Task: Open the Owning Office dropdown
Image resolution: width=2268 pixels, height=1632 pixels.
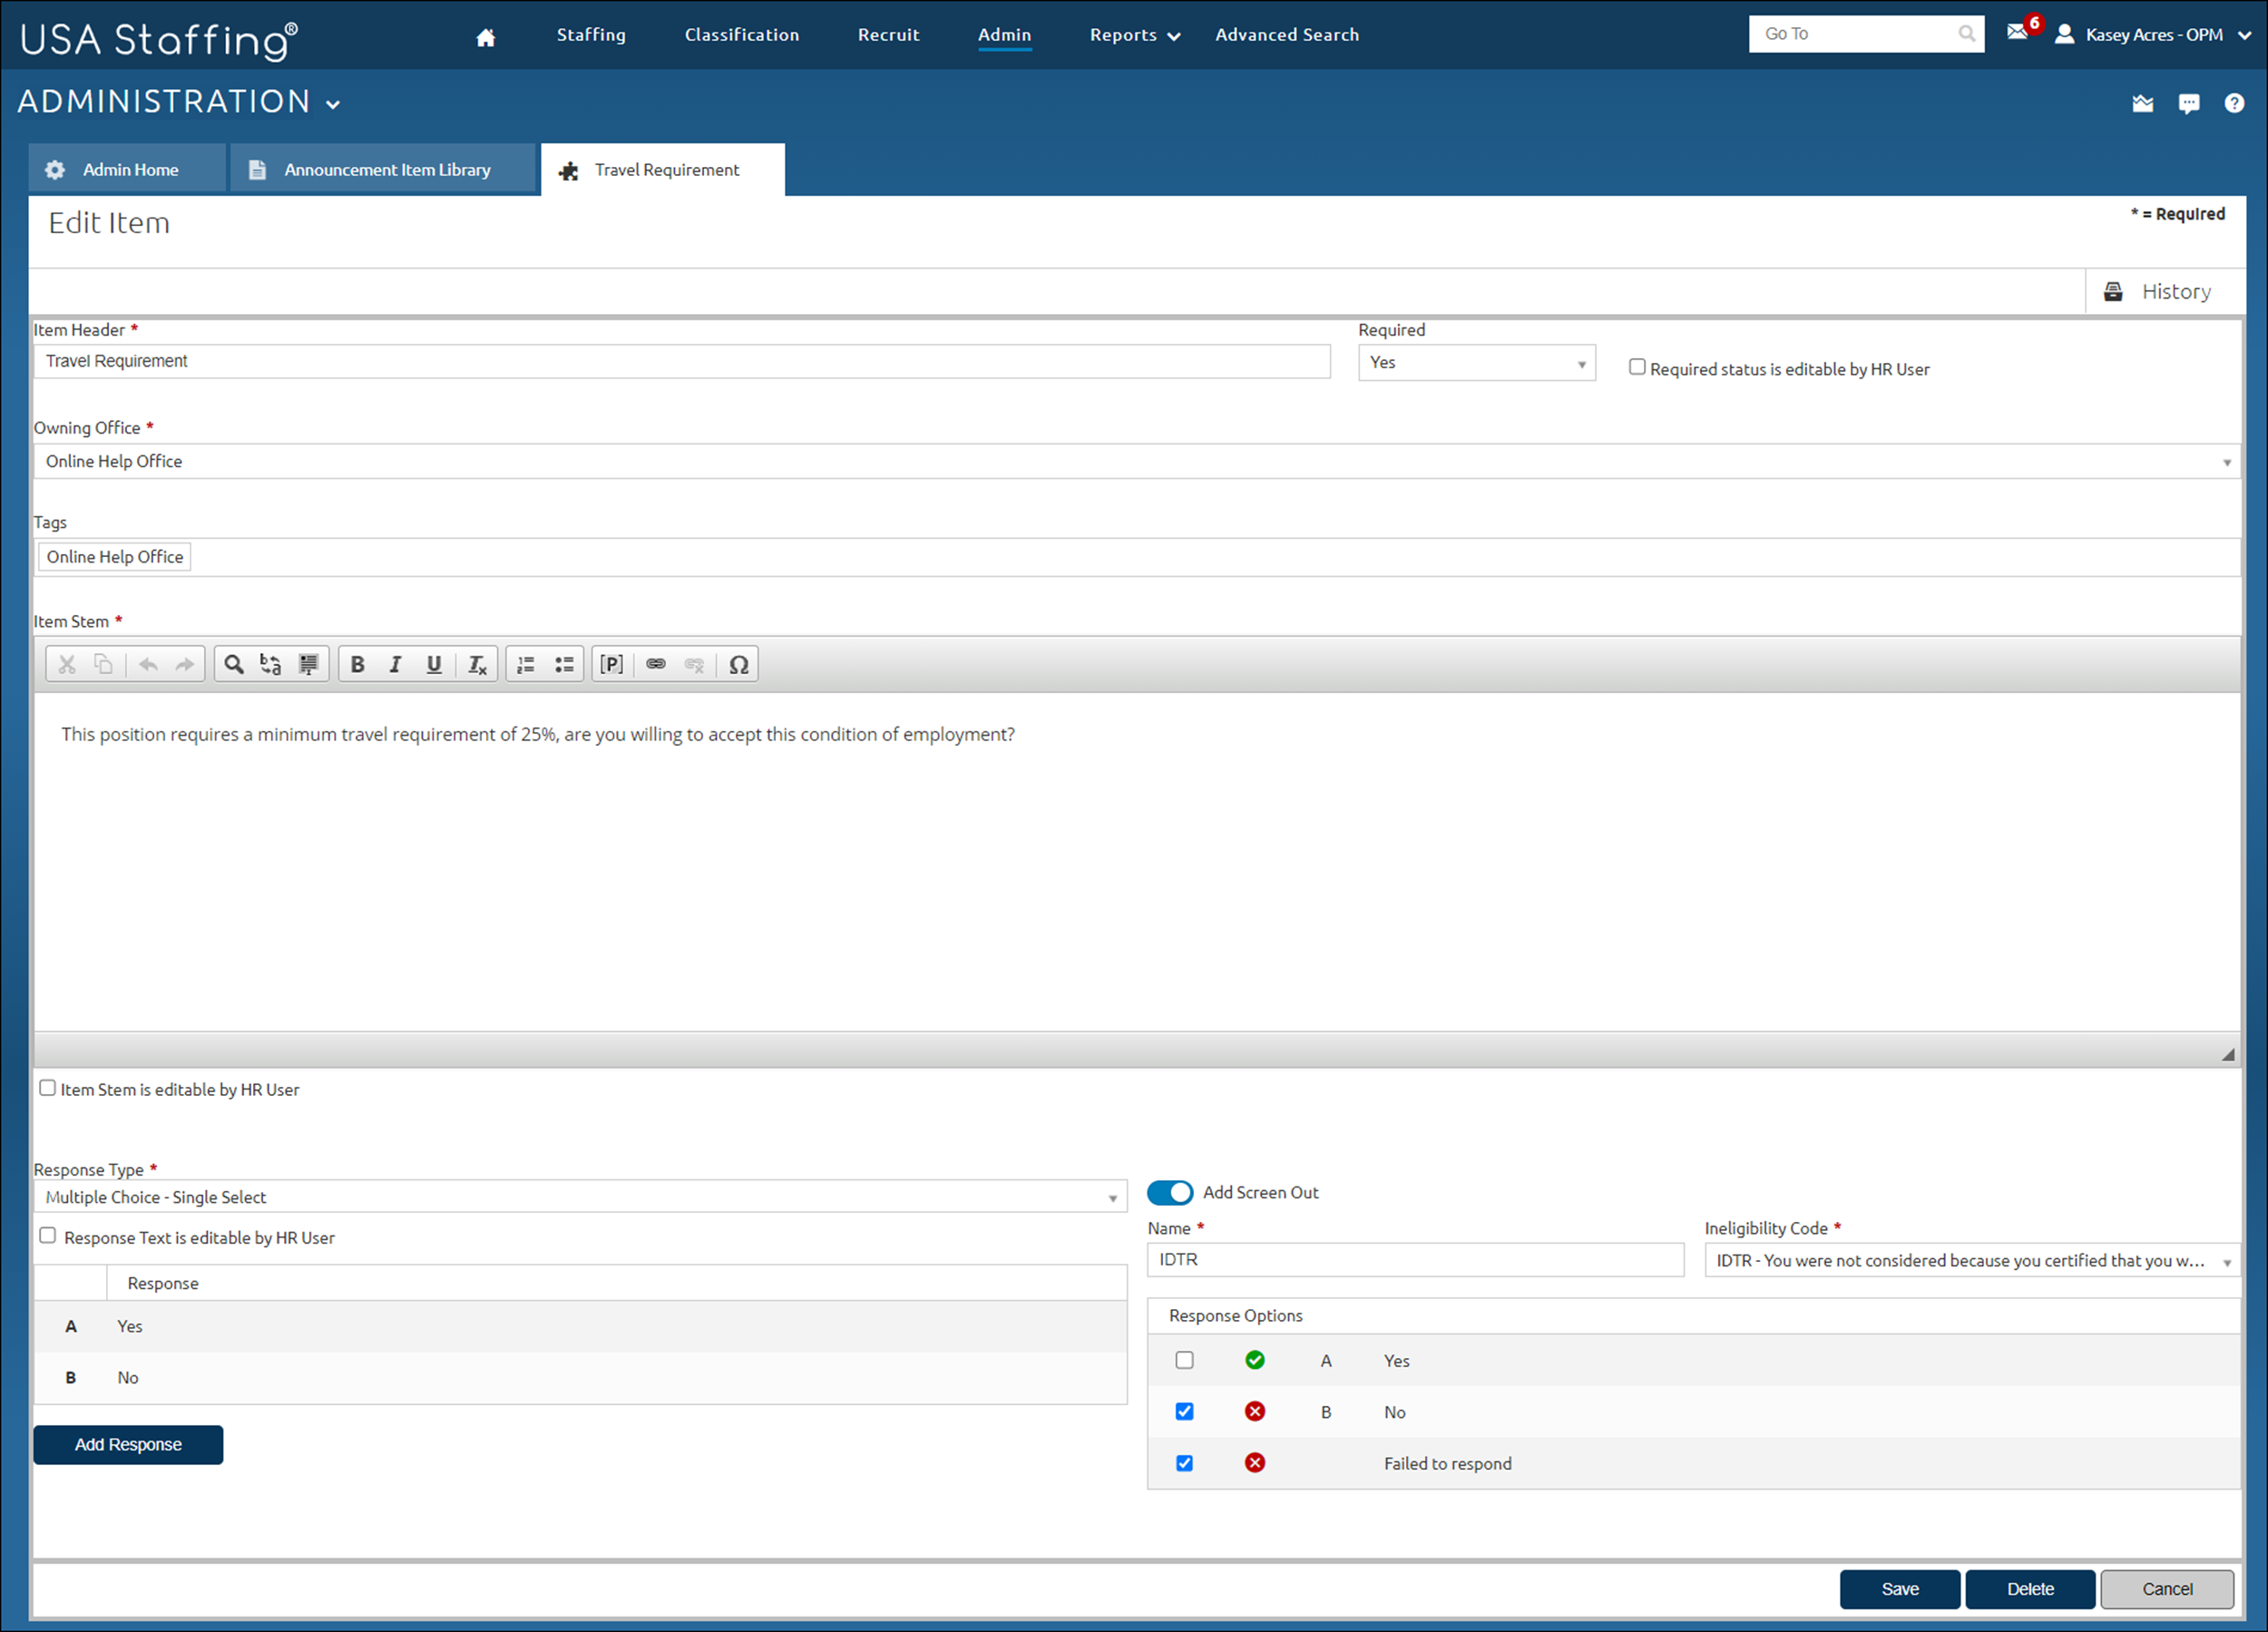Action: 1137,461
